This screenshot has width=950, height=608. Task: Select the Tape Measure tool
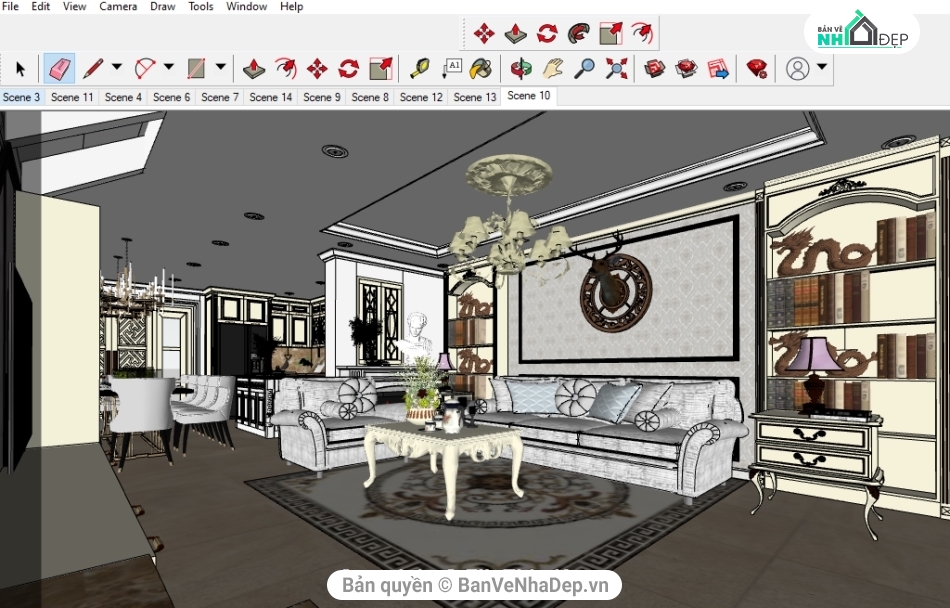click(x=419, y=68)
